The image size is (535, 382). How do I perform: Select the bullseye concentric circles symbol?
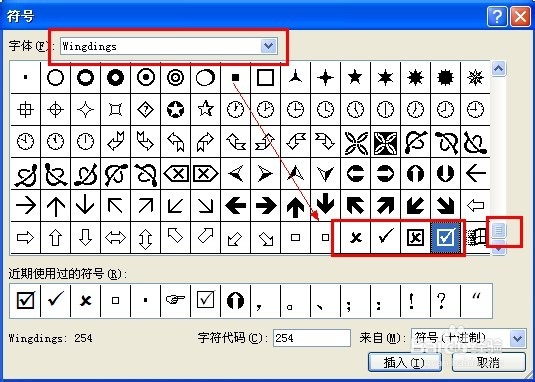tap(175, 78)
